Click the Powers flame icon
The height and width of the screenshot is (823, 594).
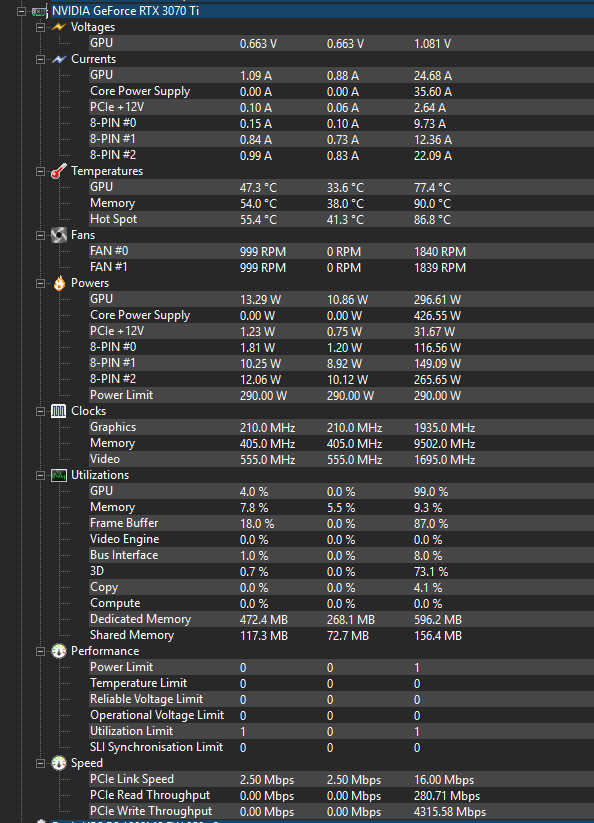[x=59, y=283]
